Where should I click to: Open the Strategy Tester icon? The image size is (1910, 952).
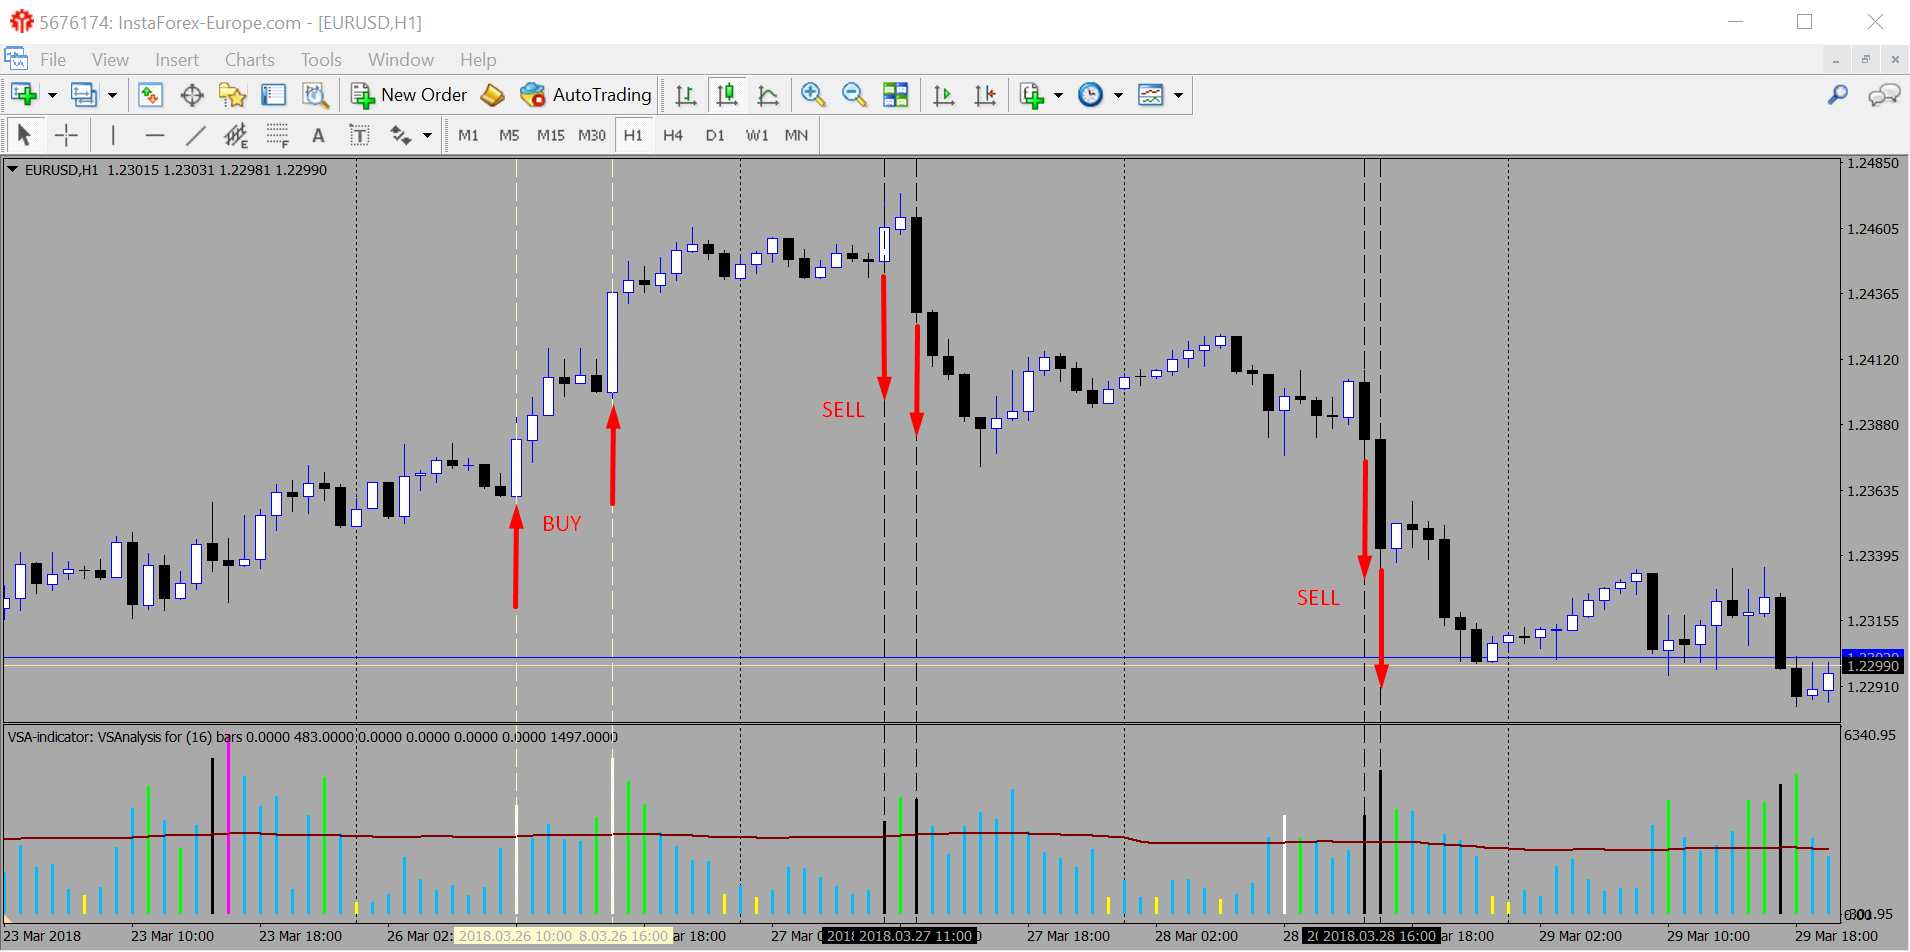(315, 95)
